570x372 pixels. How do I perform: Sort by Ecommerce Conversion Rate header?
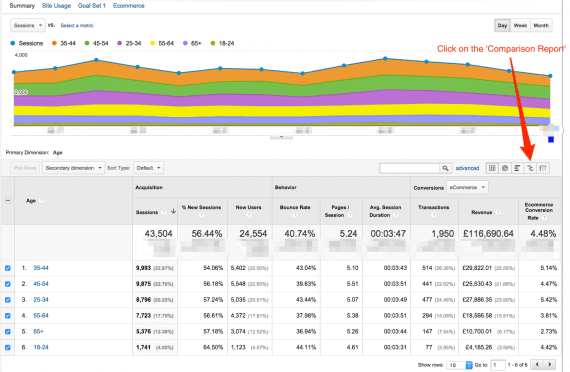[x=539, y=211]
